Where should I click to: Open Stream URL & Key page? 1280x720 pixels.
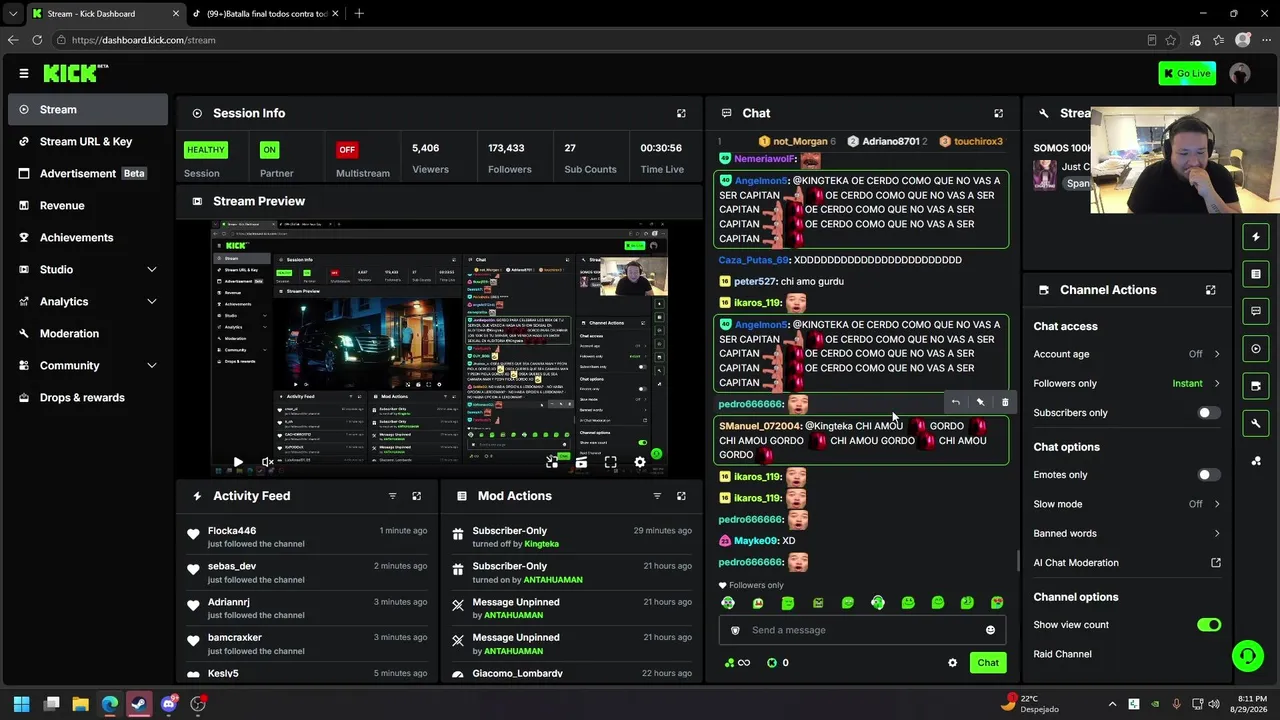tap(88, 142)
